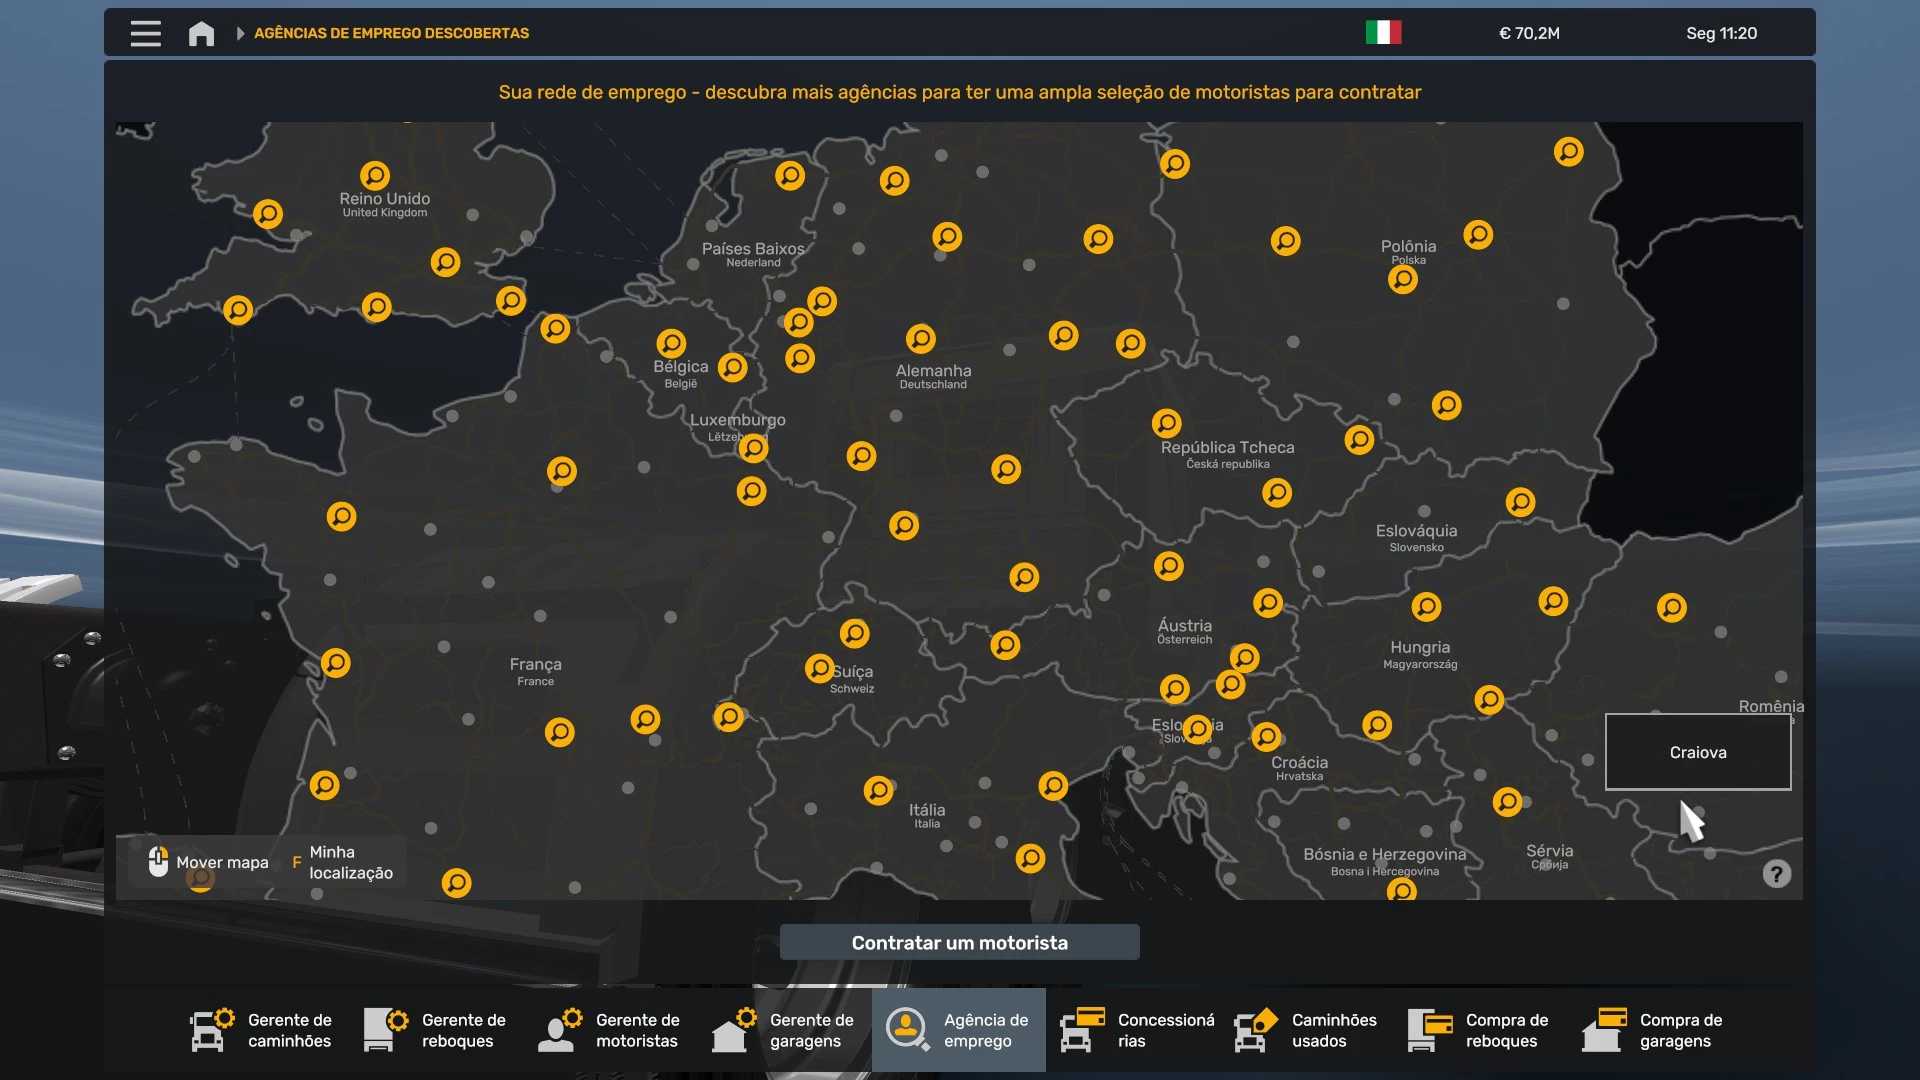Select agency marker above República Tcheca

[x=1166, y=423]
